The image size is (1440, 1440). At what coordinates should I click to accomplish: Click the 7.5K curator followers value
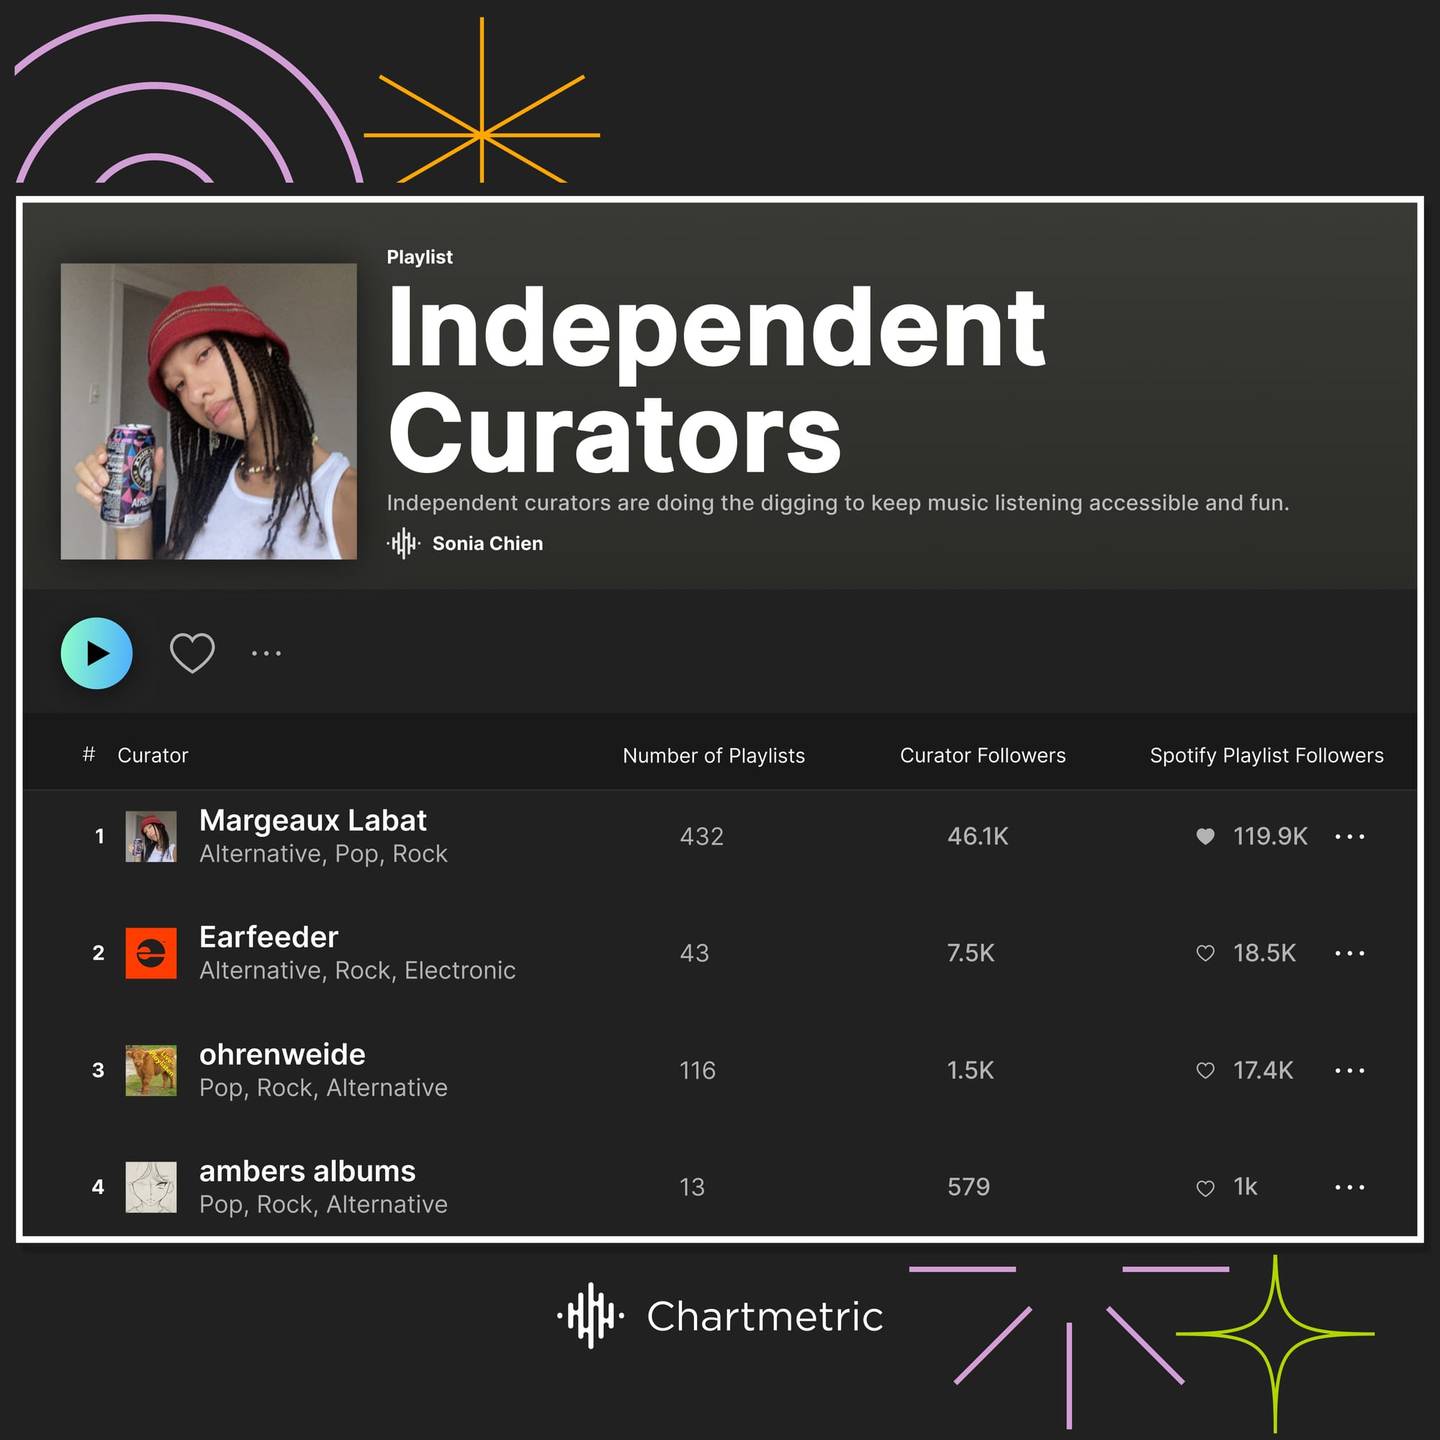click(971, 953)
